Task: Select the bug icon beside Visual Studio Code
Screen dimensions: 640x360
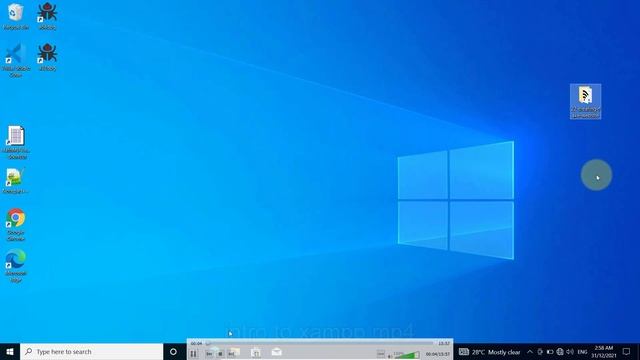Action: [47, 57]
